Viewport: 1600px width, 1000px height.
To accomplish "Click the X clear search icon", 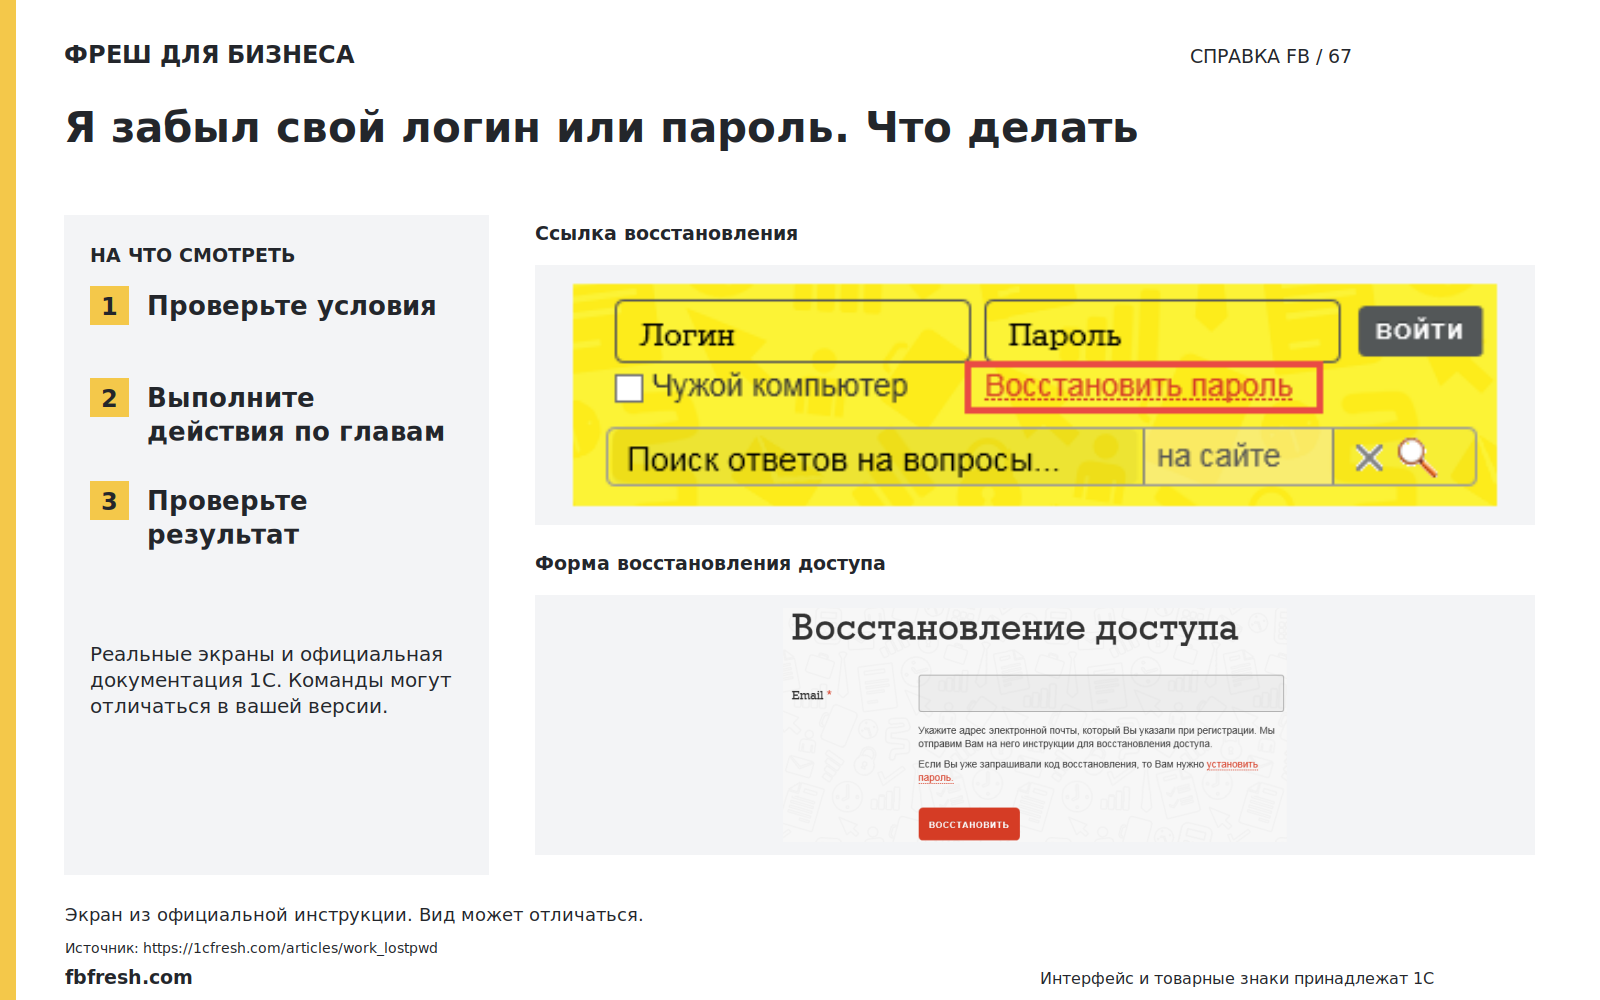I will (x=1369, y=458).
